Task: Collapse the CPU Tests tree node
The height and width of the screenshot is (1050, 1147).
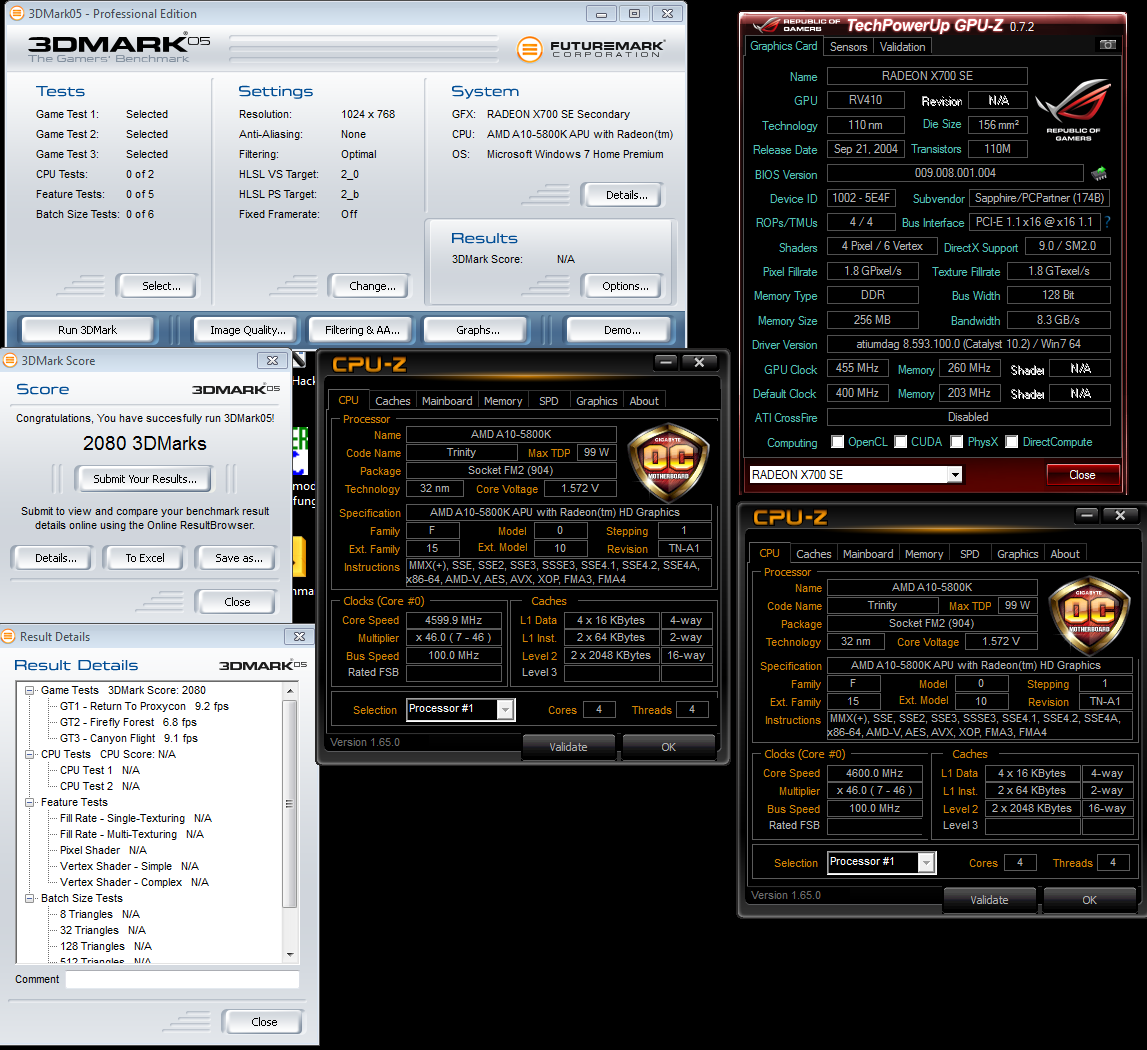Action: click(x=29, y=754)
